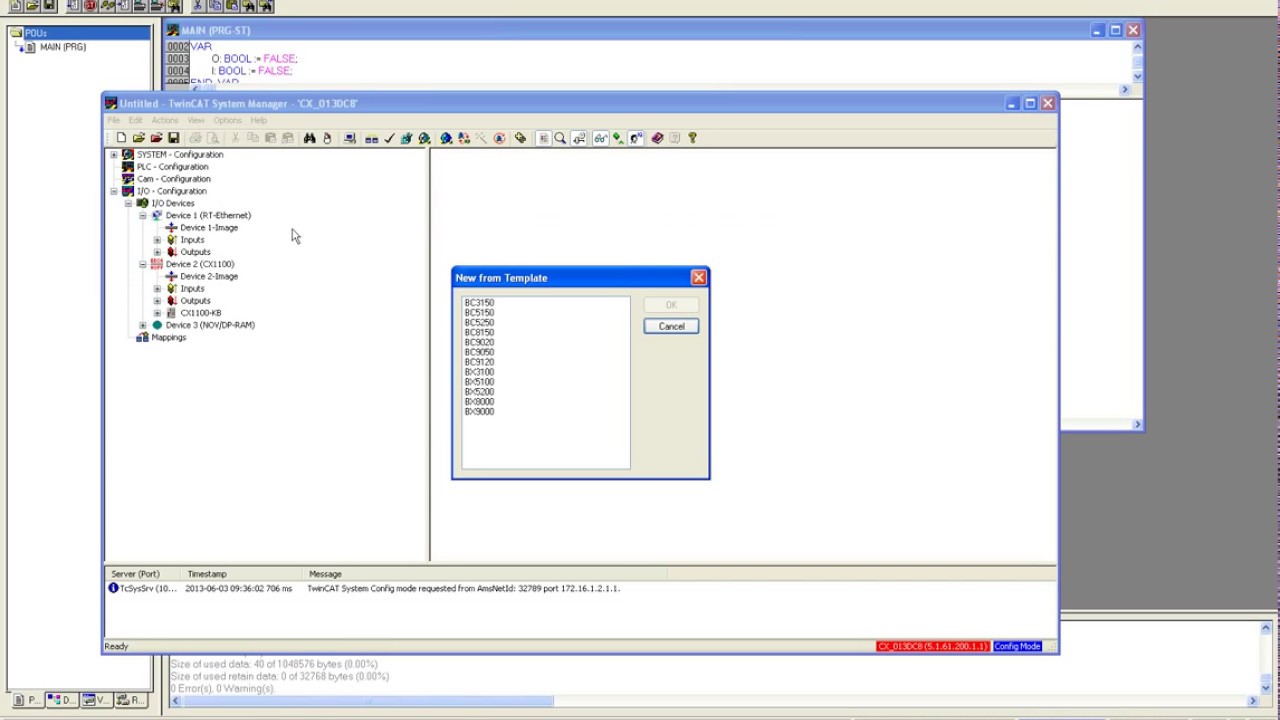Viewport: 1280px width, 720px height.
Task: Expand Outputs under Device 1
Action: tap(157, 252)
